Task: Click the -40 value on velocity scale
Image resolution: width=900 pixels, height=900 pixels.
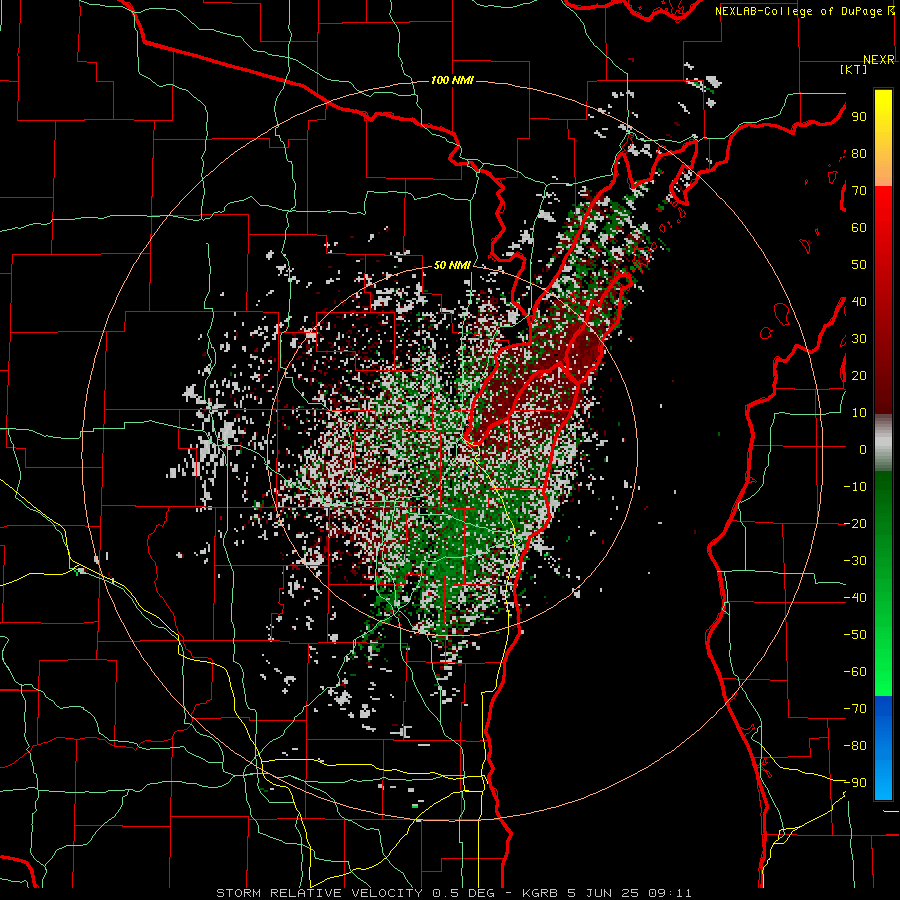Action: 855,598
